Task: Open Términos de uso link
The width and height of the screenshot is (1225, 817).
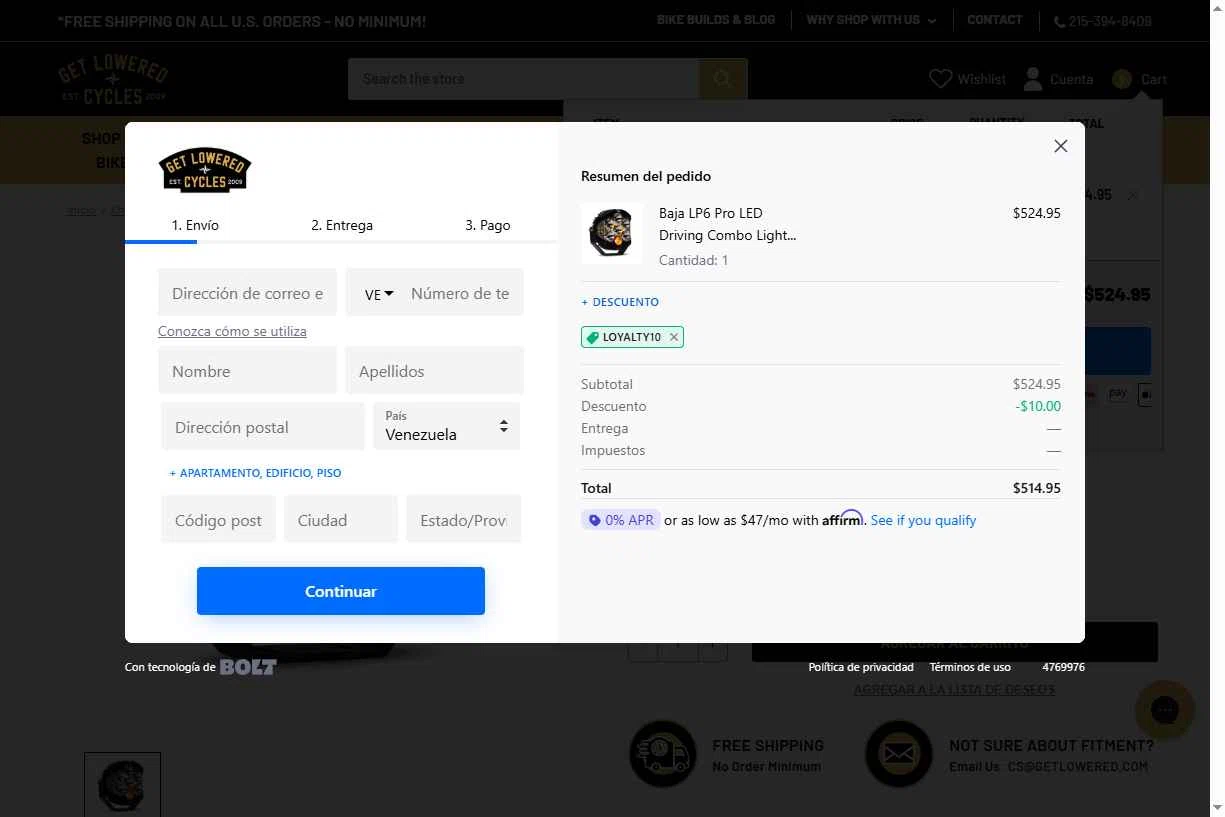Action: [x=970, y=667]
